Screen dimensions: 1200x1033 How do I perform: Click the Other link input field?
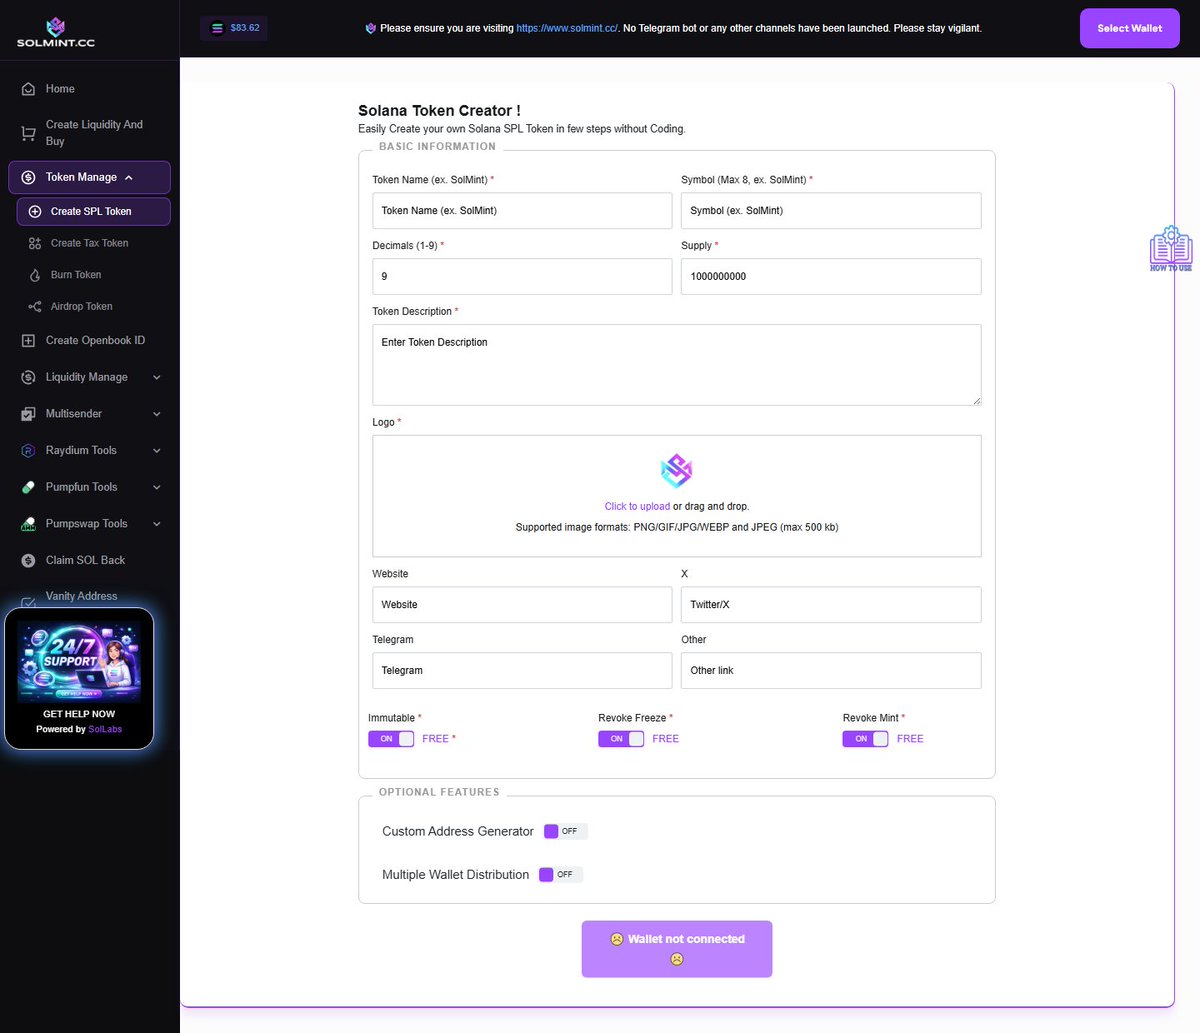[831, 671]
